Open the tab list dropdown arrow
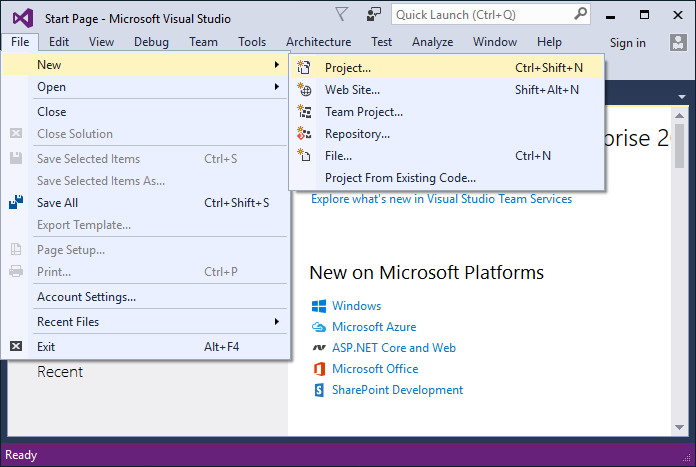Screen dimensions: 696x467 point(682,96)
